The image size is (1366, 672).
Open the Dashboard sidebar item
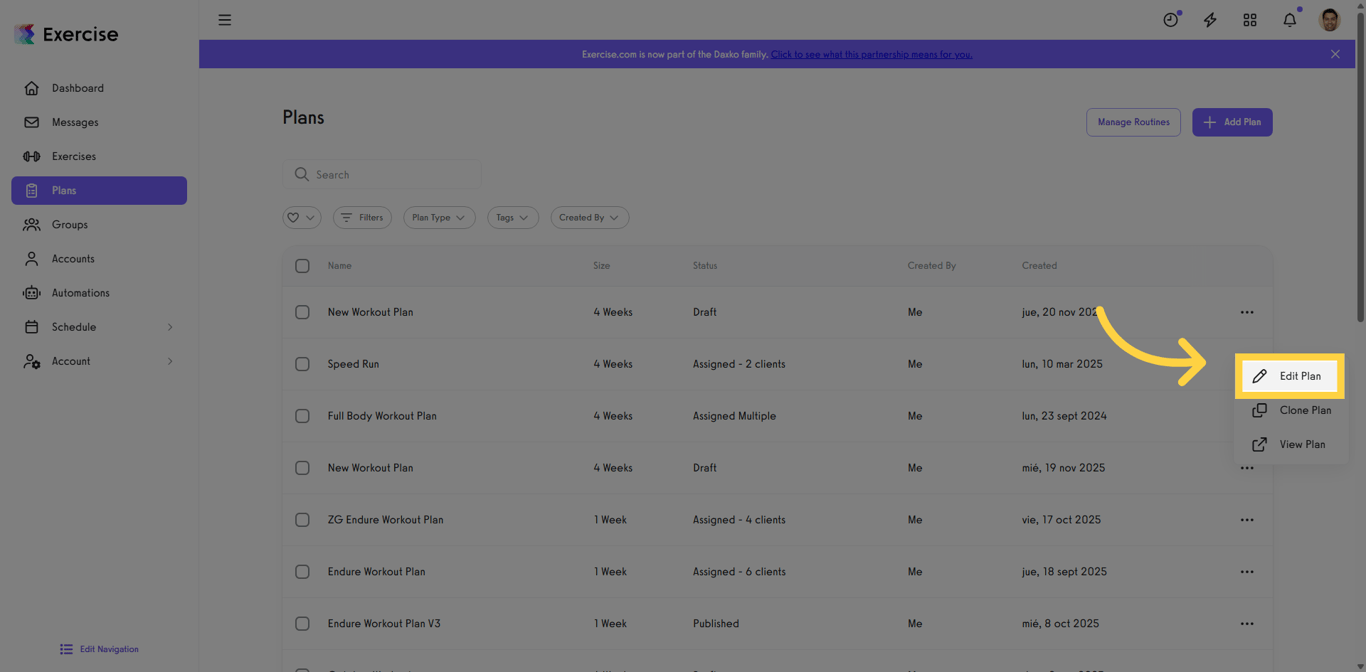[x=99, y=88]
